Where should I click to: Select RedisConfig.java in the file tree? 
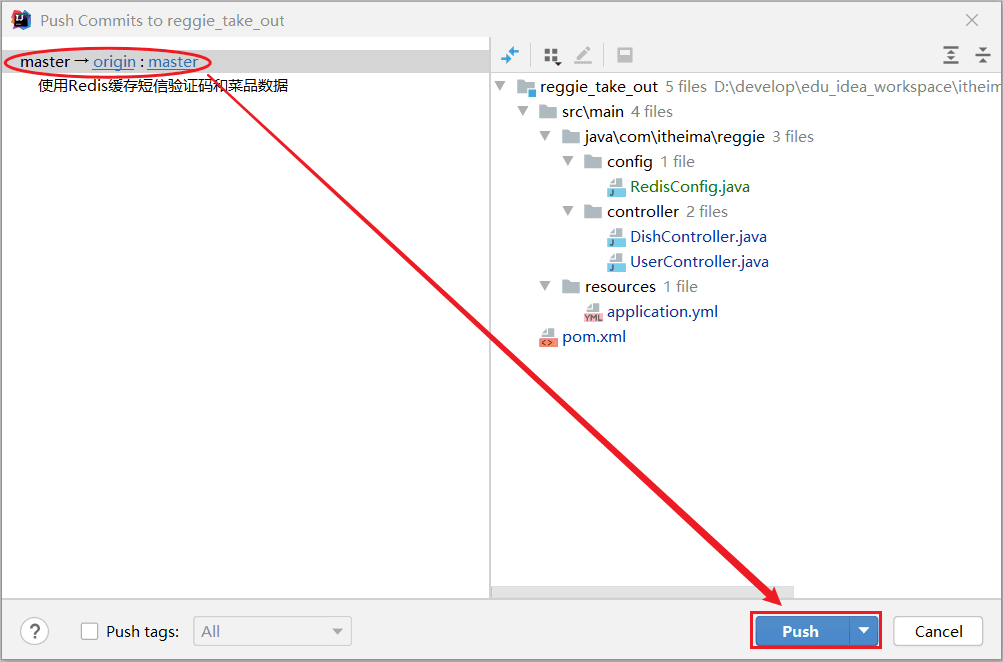click(689, 187)
